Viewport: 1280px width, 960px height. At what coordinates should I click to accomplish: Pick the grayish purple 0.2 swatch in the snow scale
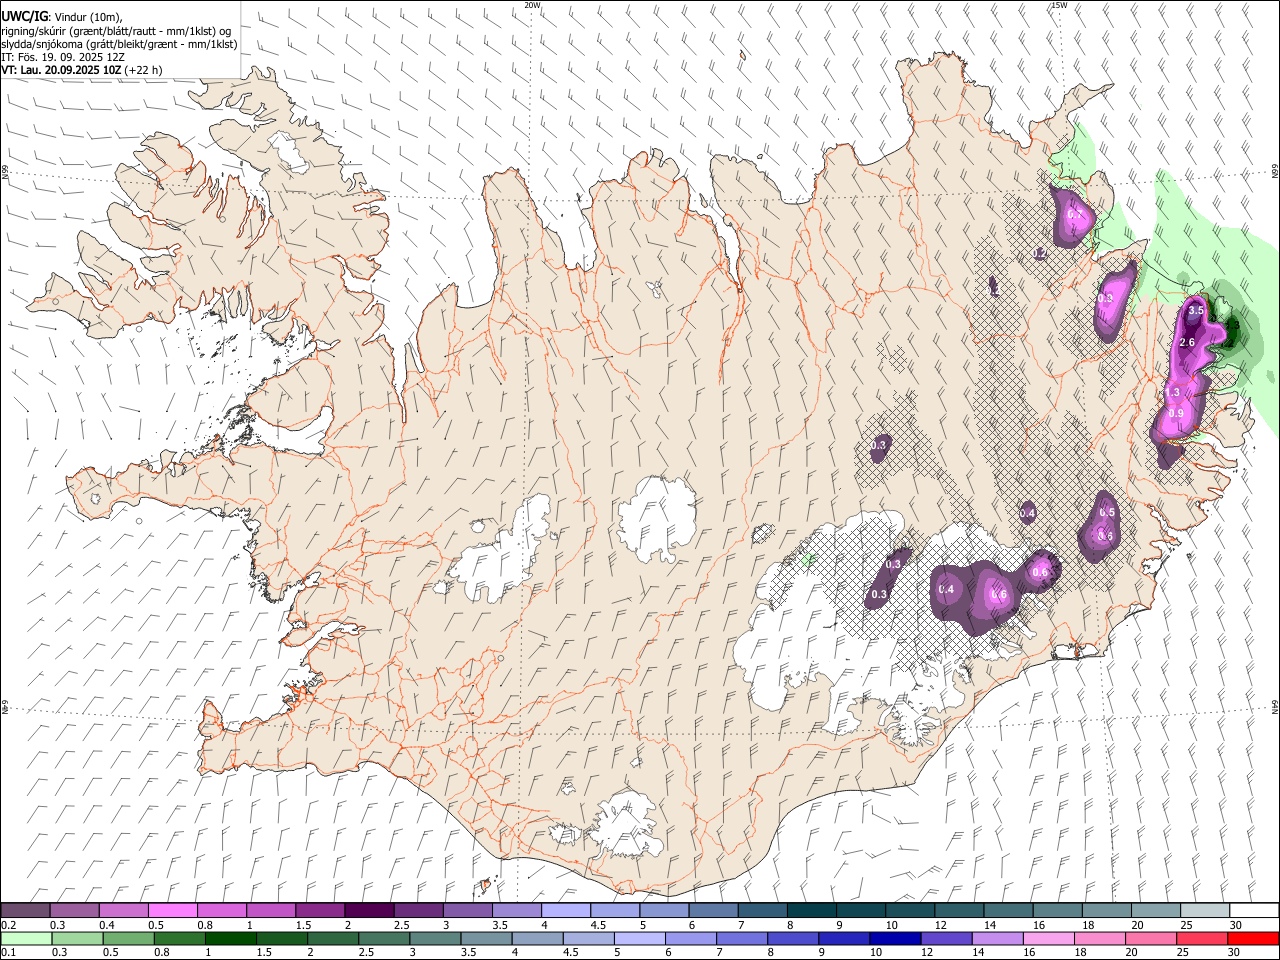coord(26,911)
